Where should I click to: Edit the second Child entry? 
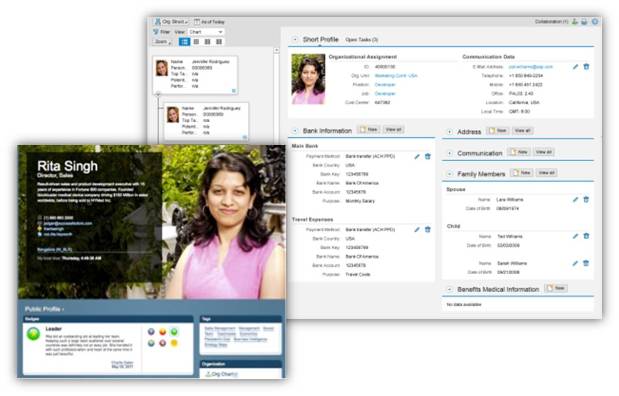(x=576, y=263)
